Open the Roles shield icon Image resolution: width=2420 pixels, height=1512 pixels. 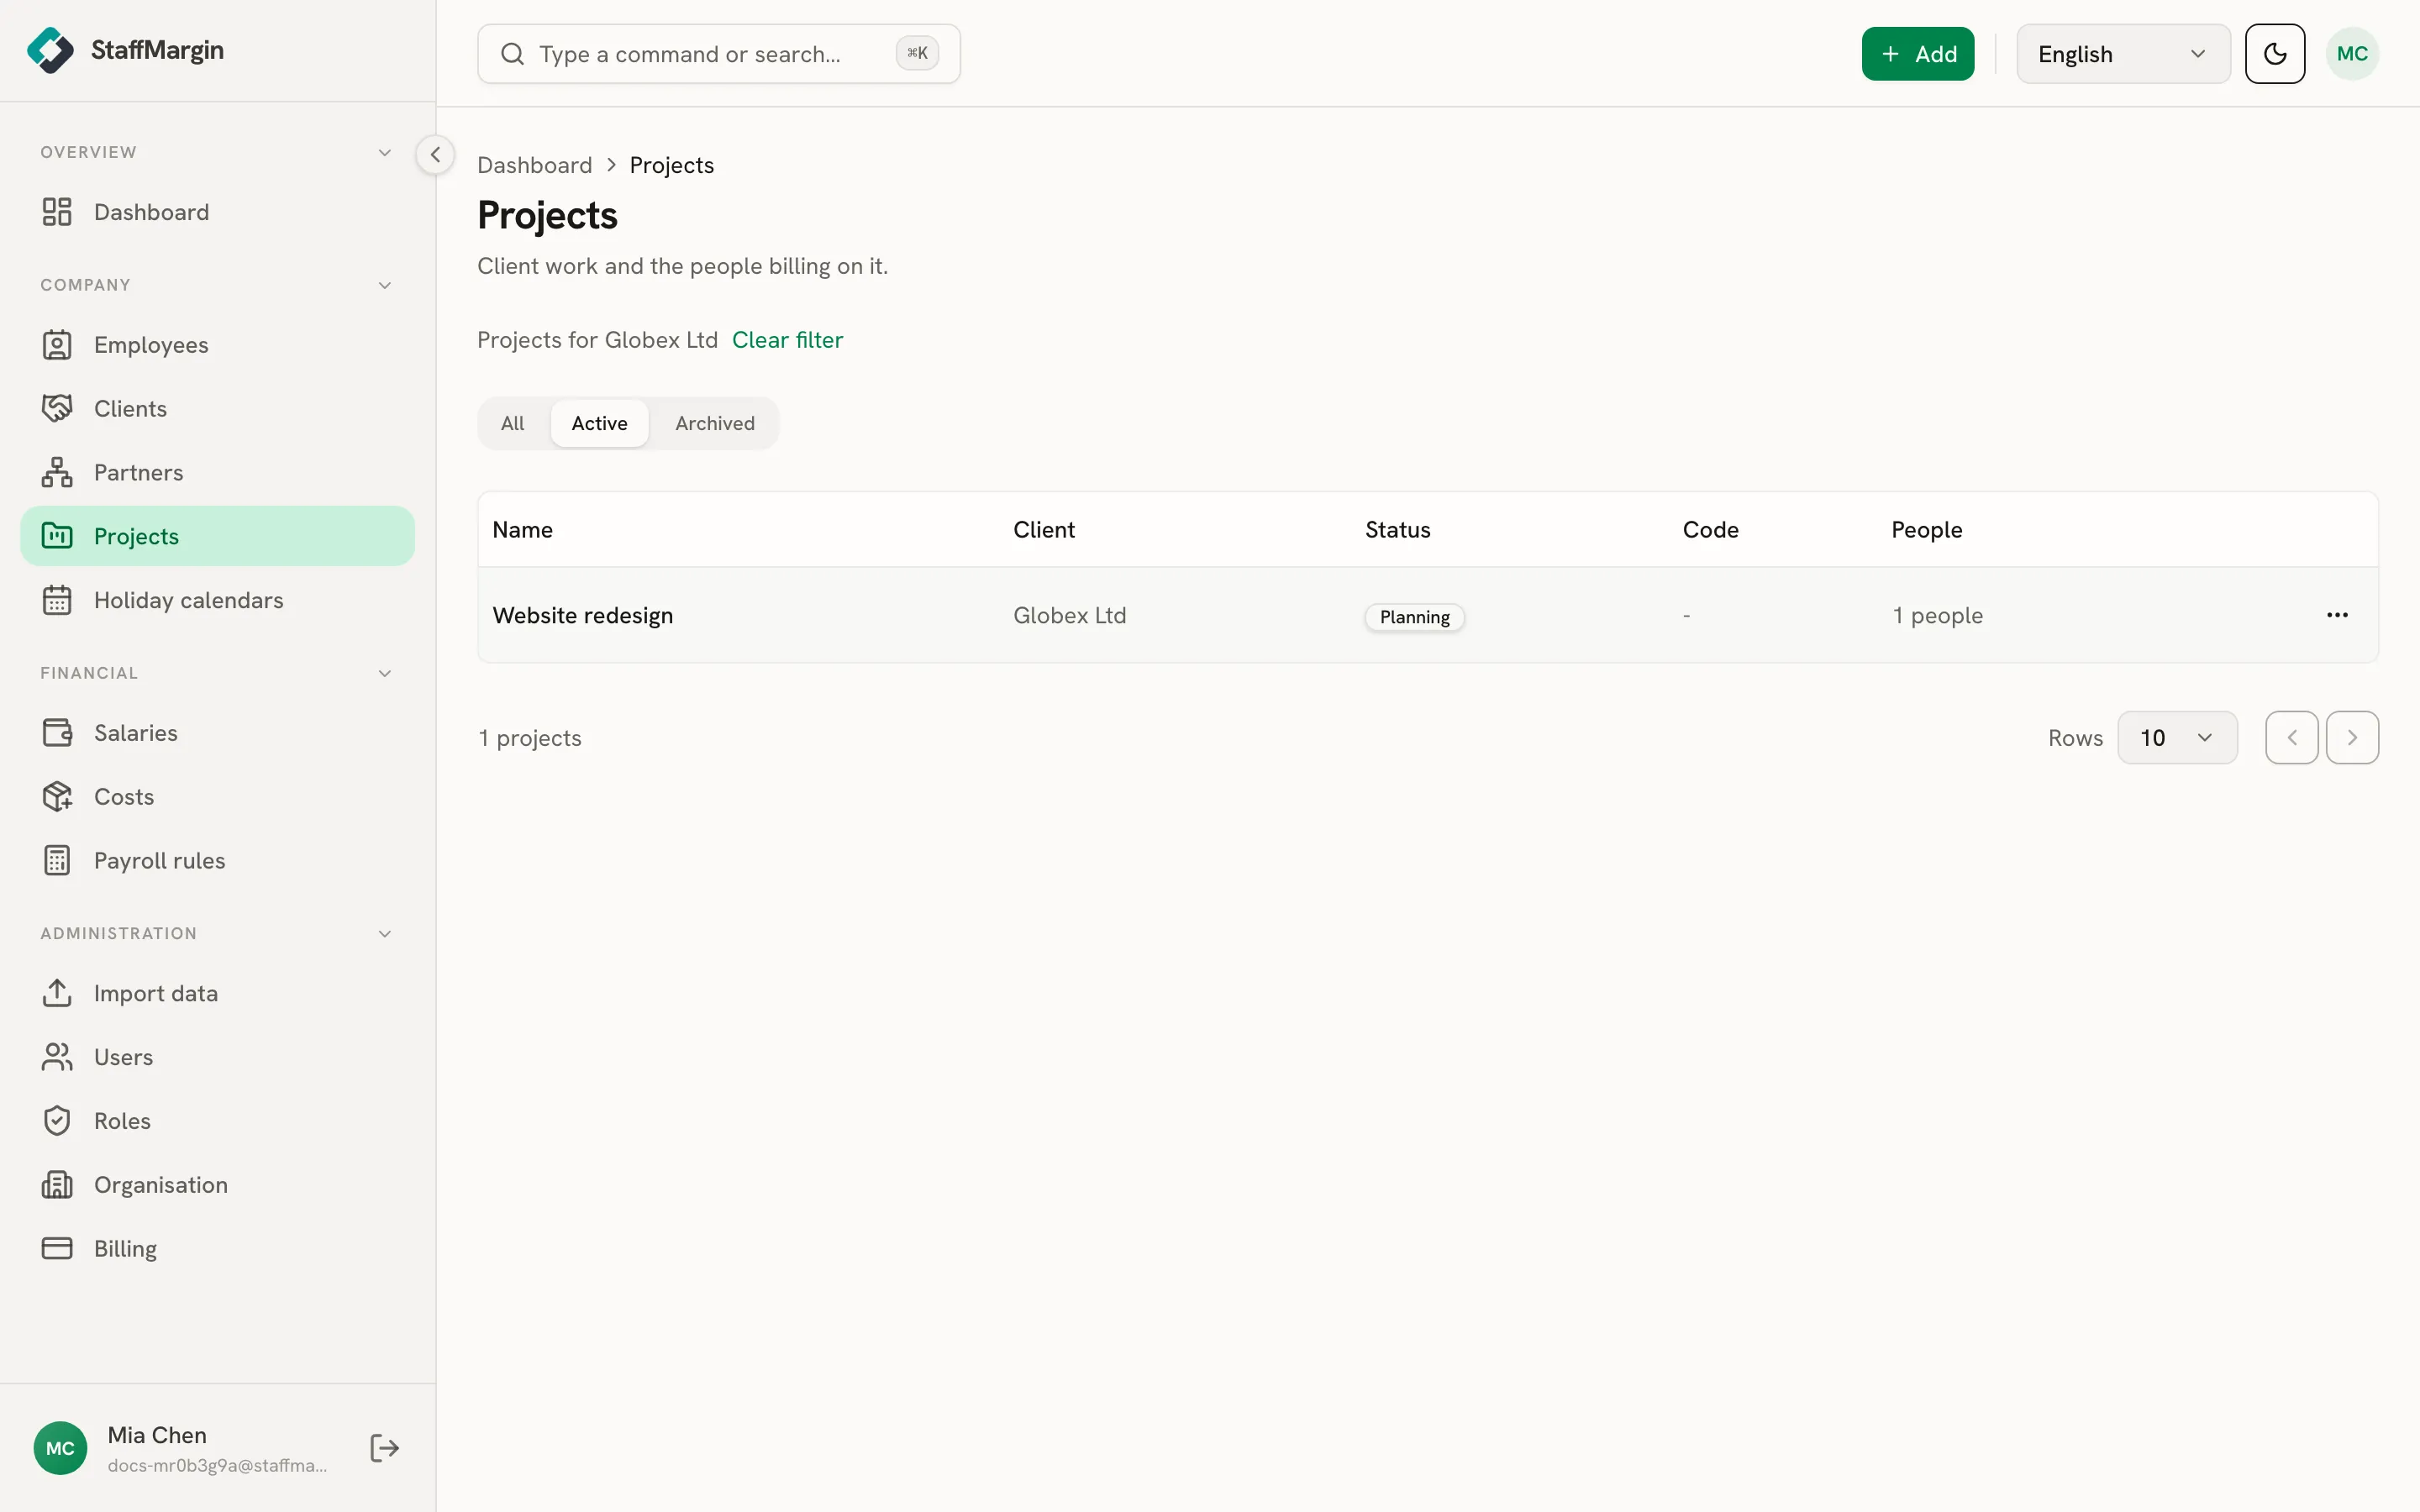(57, 1121)
